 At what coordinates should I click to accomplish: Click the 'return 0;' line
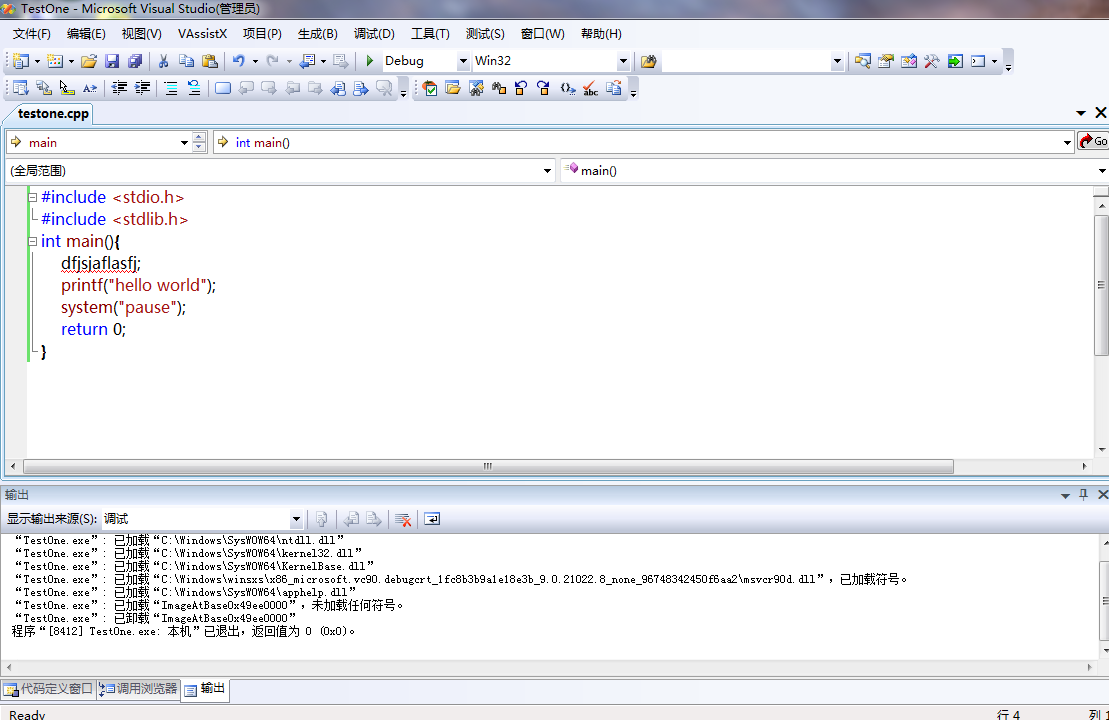click(93, 330)
